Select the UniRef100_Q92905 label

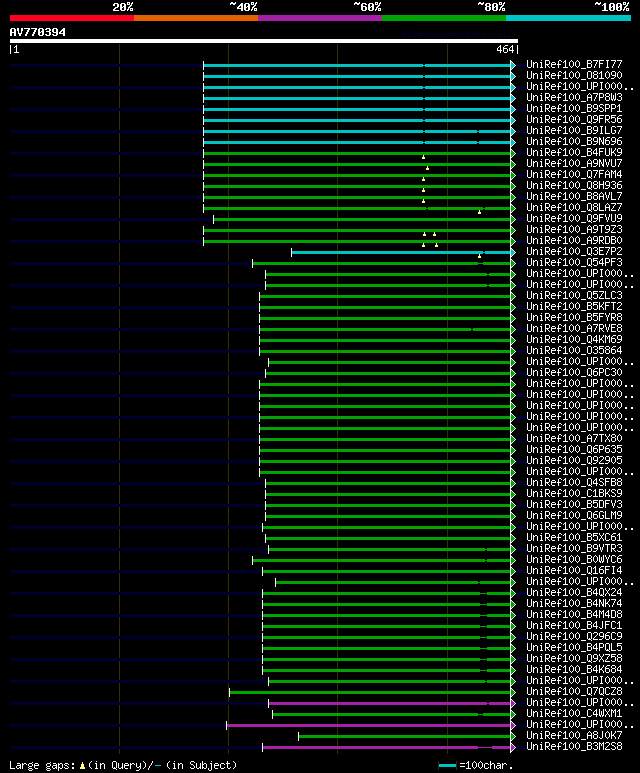click(574, 460)
